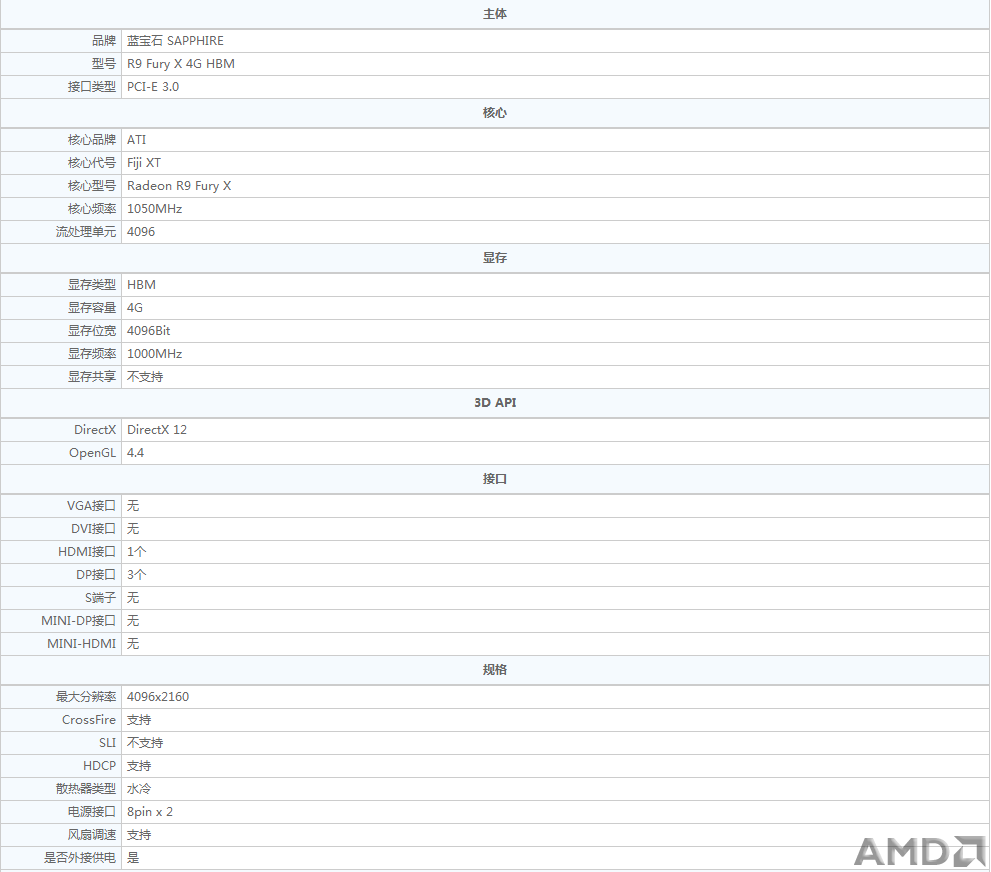Click the 流处理单元 row label
The height and width of the screenshot is (872, 991).
coord(86,232)
